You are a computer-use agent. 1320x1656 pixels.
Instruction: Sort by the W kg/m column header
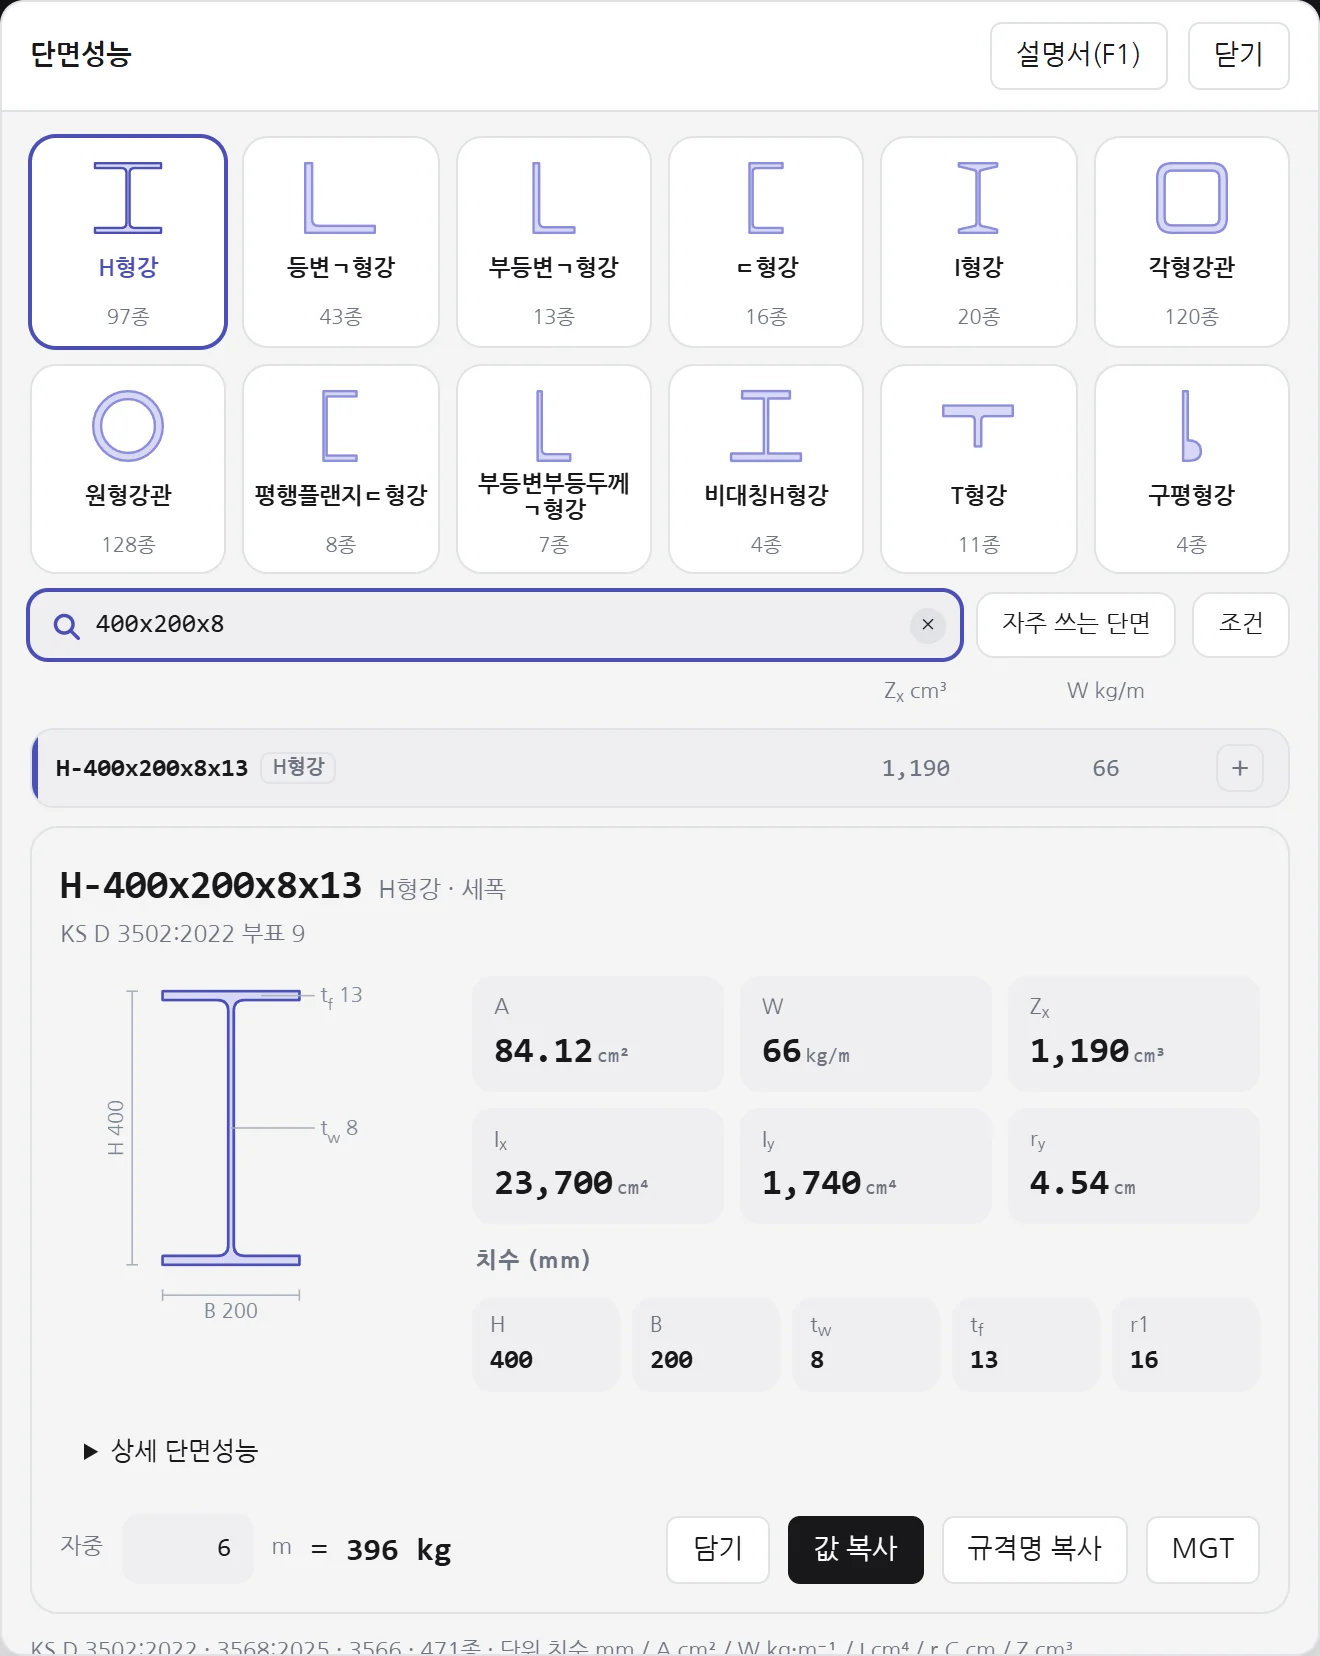tap(1105, 691)
